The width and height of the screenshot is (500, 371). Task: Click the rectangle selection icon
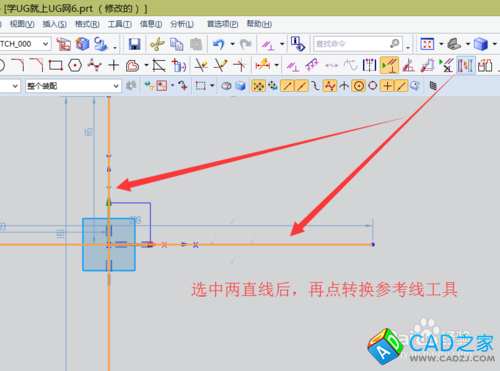coord(201,86)
